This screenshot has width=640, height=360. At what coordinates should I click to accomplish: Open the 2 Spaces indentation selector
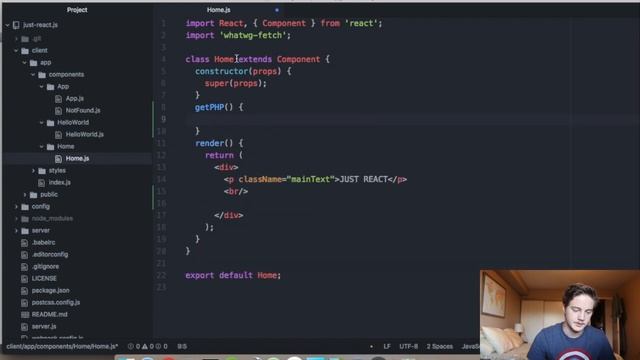pos(440,347)
